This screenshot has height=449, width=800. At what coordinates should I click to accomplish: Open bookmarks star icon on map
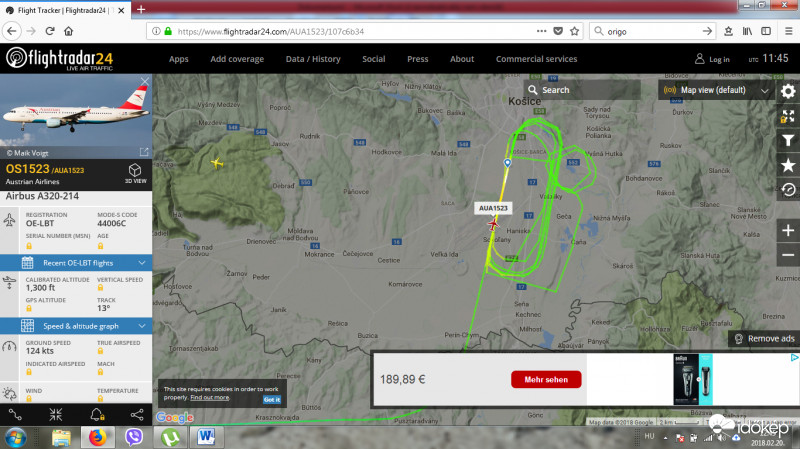click(x=788, y=165)
